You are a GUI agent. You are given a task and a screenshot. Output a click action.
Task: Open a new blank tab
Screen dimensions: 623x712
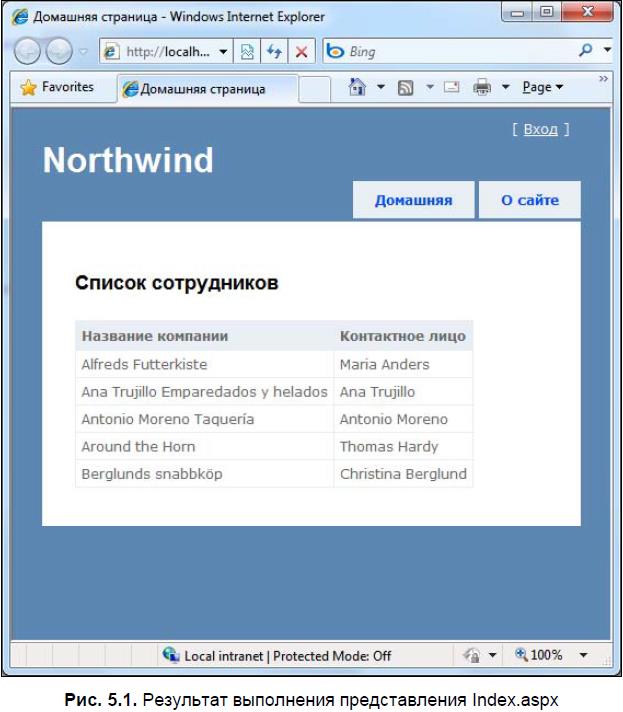(x=315, y=89)
